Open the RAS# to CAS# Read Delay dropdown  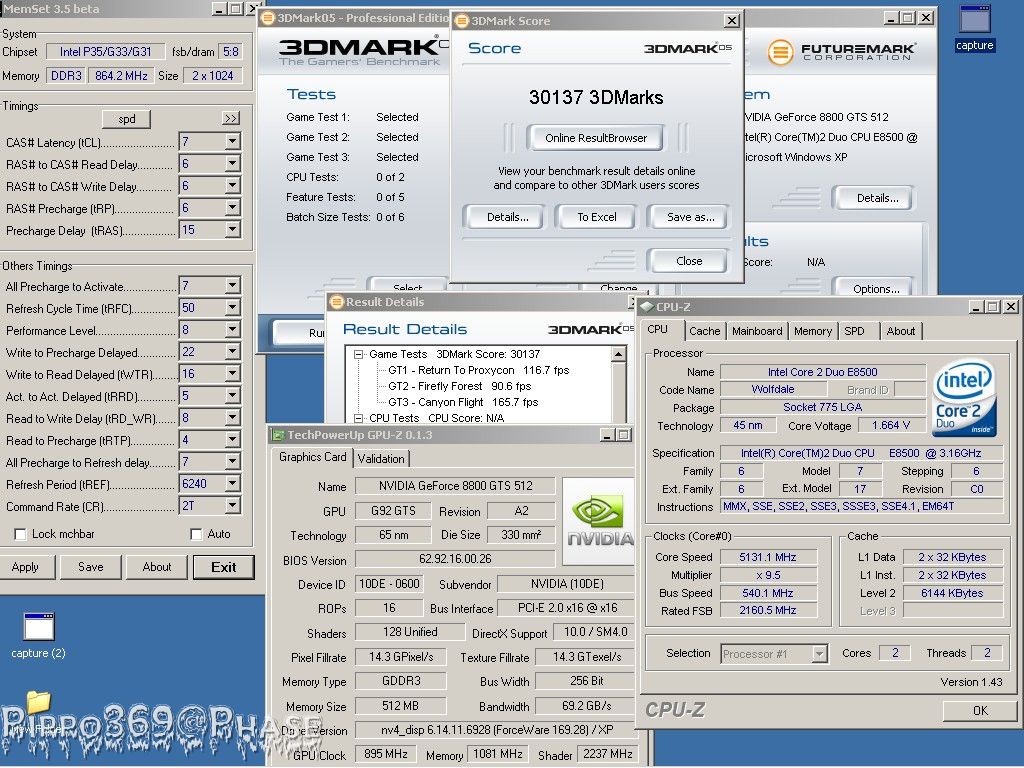pos(232,164)
